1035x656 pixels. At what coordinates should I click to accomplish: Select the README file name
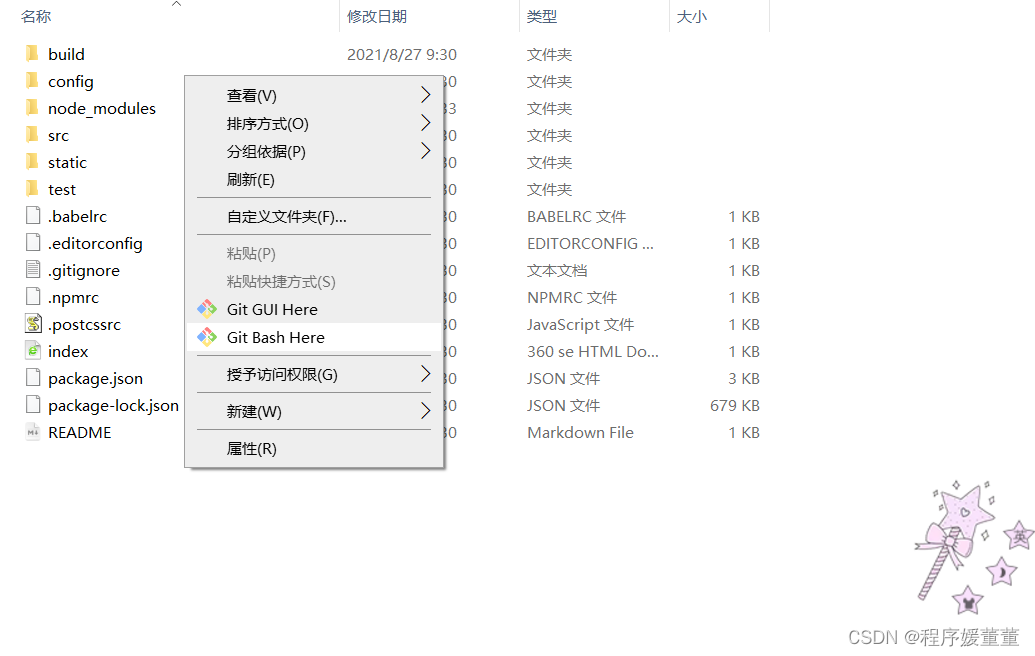tap(80, 433)
